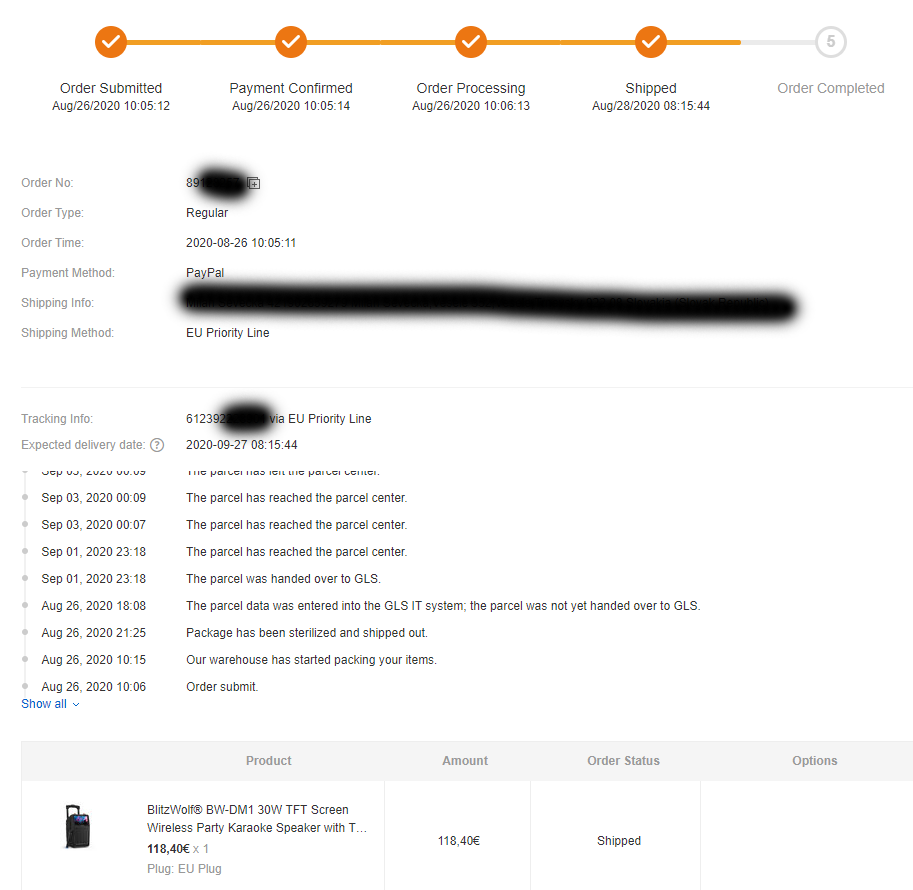Open the expected delivery date help icon
Screen dimensions: 913x890
coord(157,445)
